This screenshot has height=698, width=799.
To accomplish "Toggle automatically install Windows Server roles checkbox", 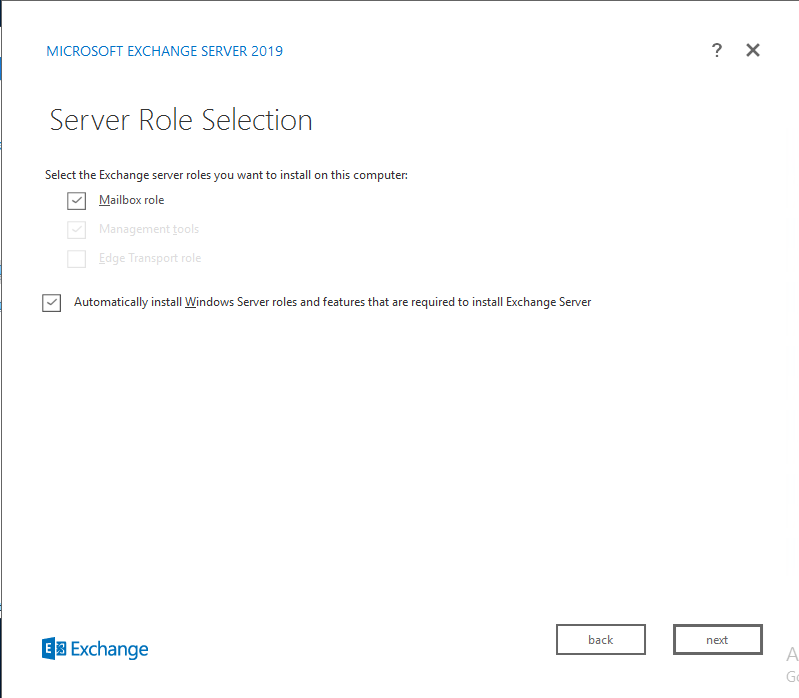I will coord(51,303).
